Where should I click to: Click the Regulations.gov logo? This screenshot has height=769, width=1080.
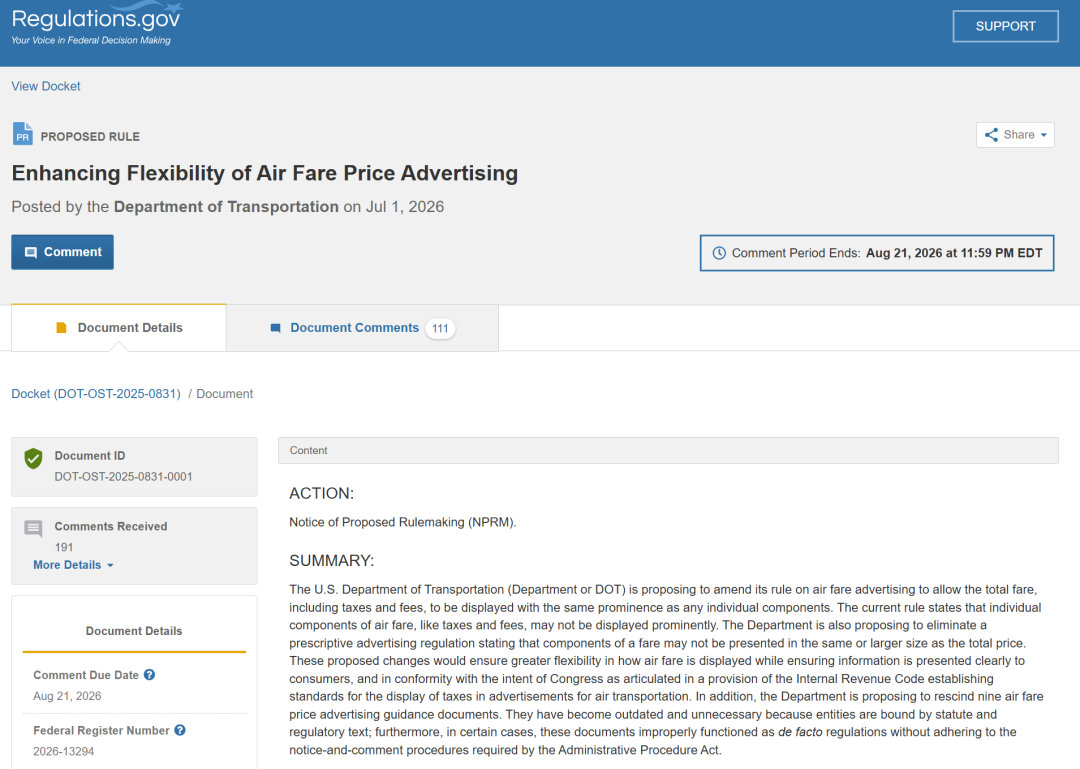(96, 24)
